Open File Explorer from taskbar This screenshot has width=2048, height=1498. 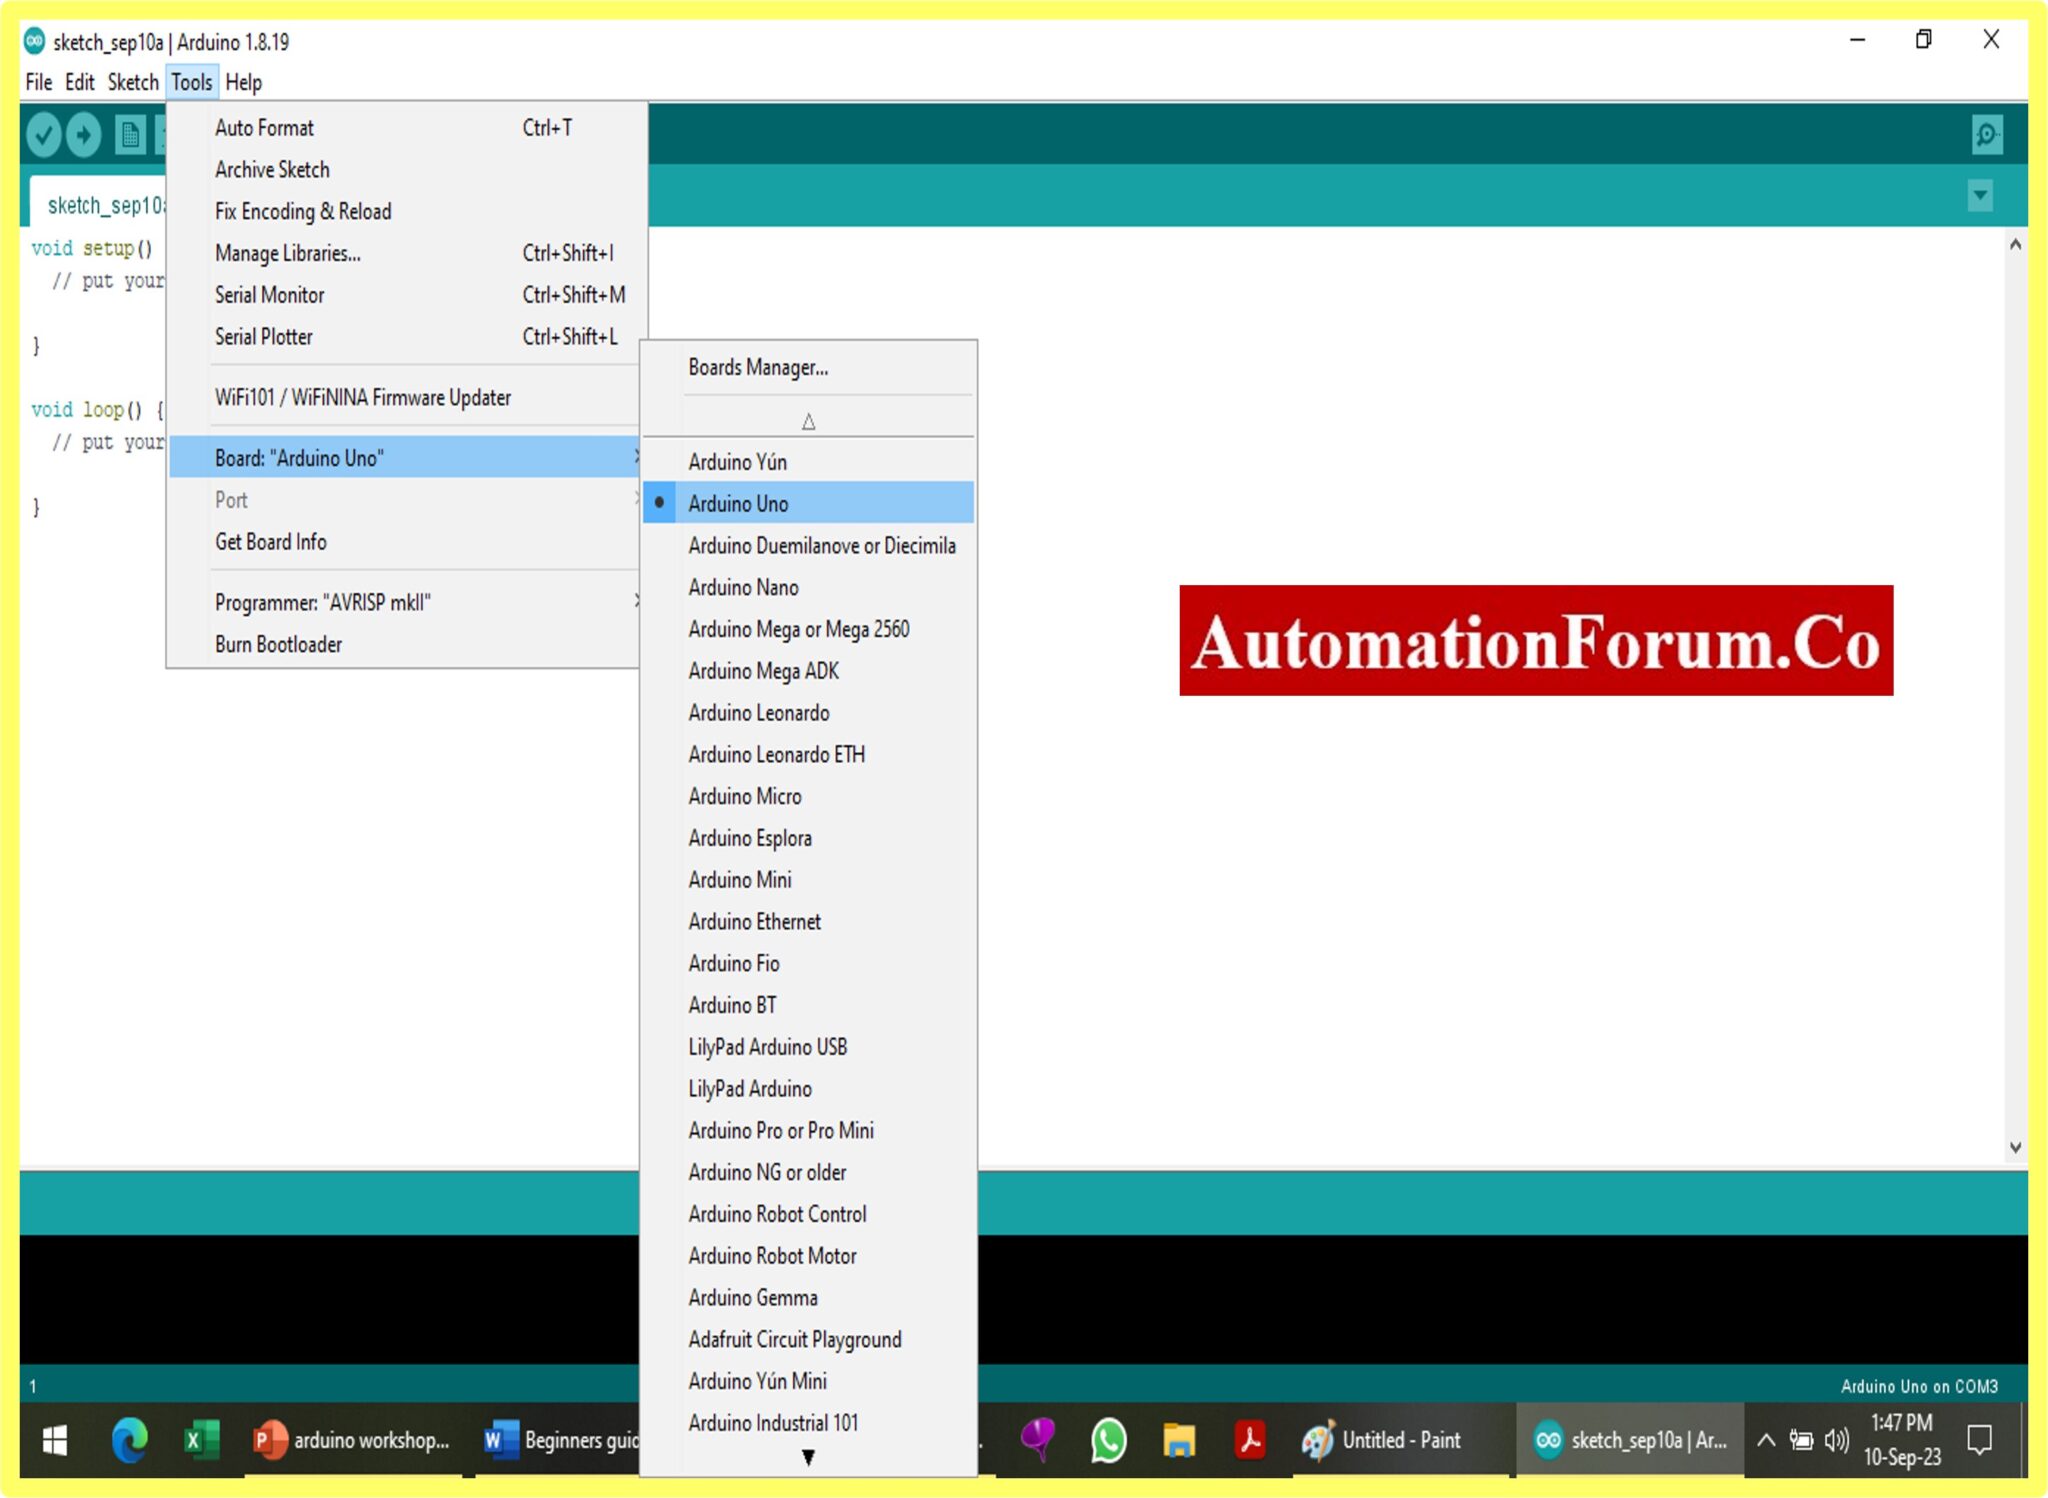[1179, 1440]
